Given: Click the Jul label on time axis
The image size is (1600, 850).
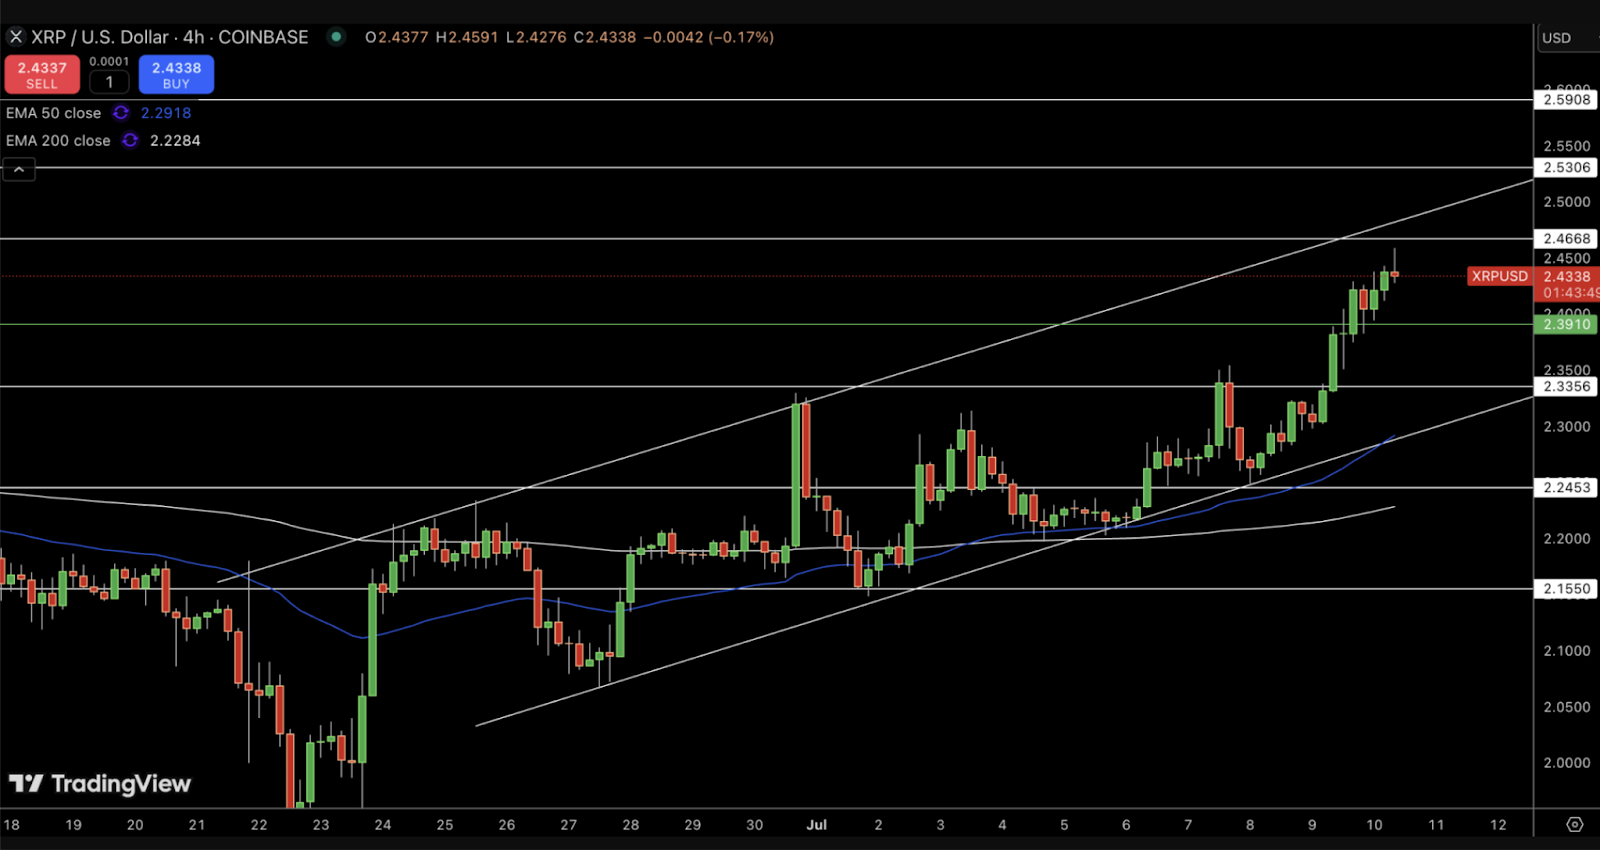Looking at the screenshot, I should (x=817, y=825).
